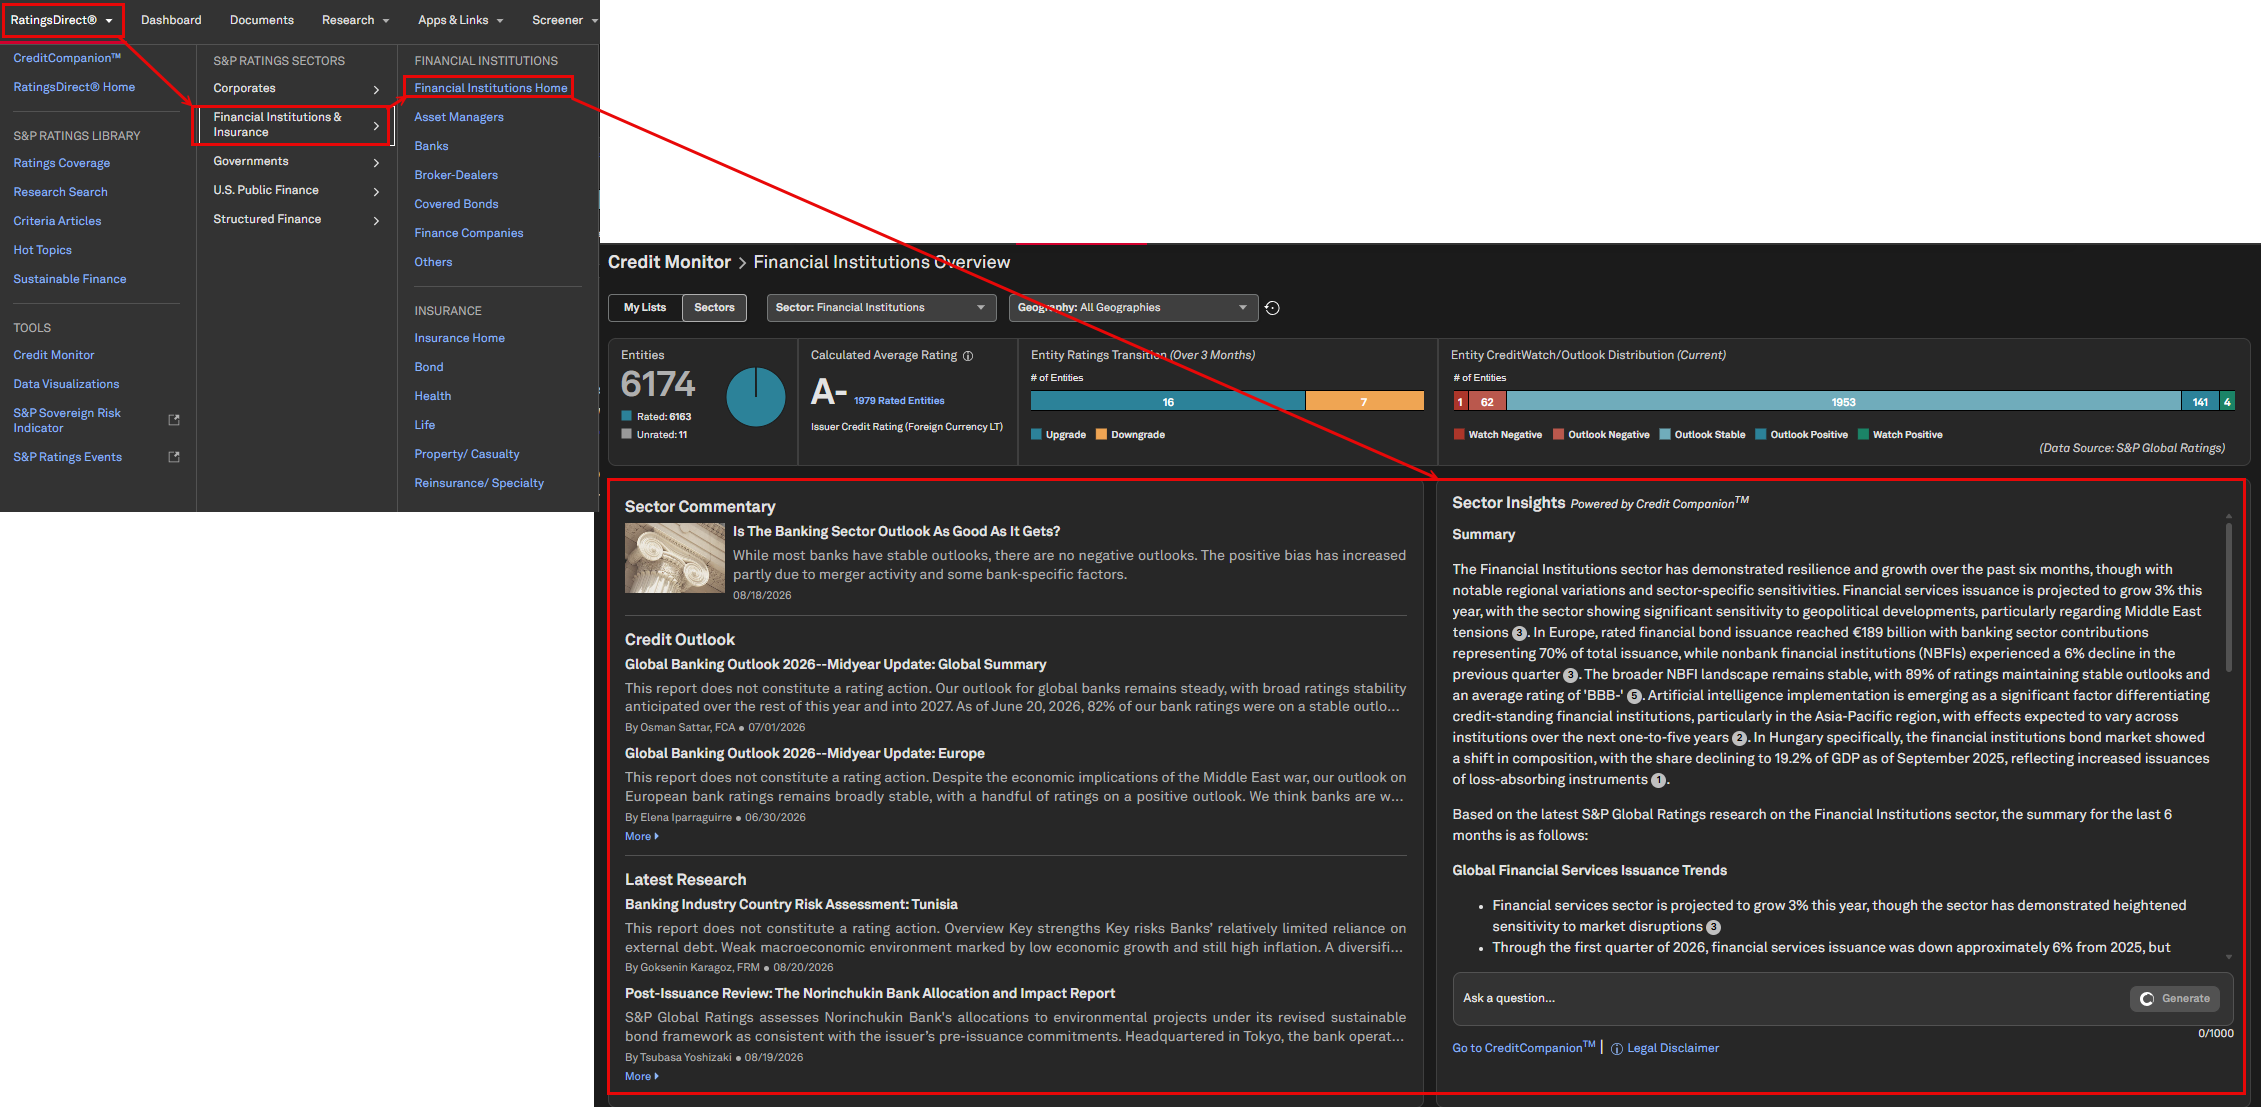Click the Legal Disclaimer info icon
The height and width of the screenshot is (1107, 2261).
pos(1616,1049)
